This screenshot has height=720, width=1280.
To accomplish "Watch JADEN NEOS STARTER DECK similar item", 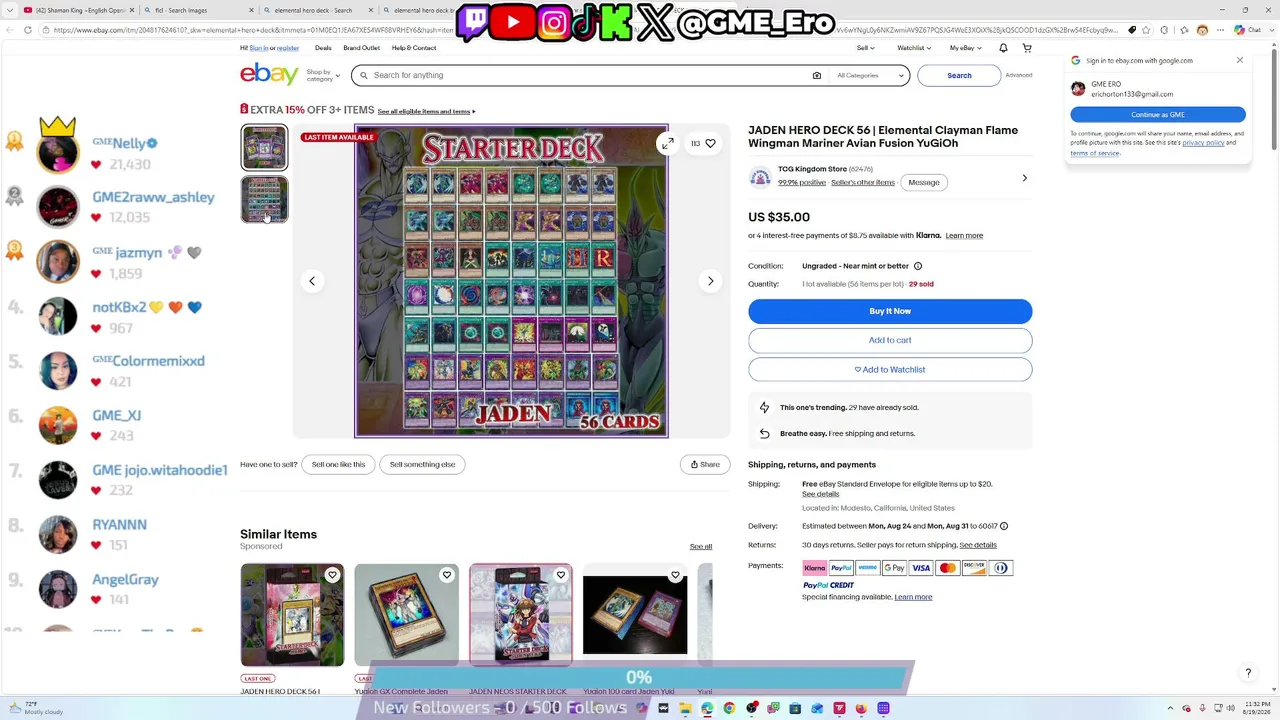I will click(x=561, y=575).
